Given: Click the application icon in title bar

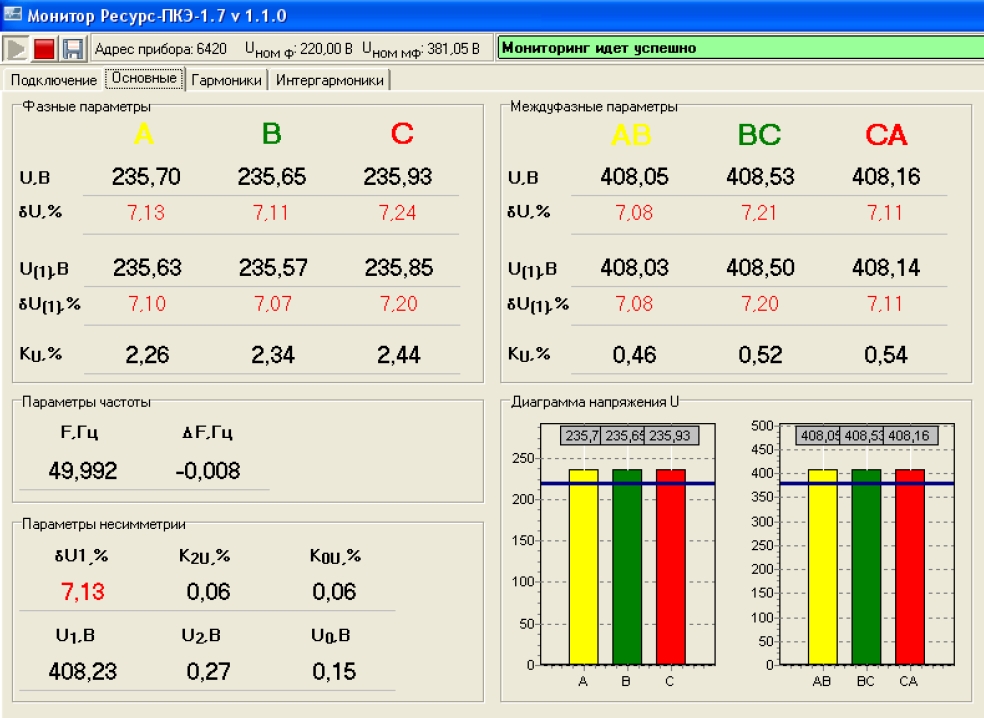Looking at the screenshot, I should click(x=12, y=14).
